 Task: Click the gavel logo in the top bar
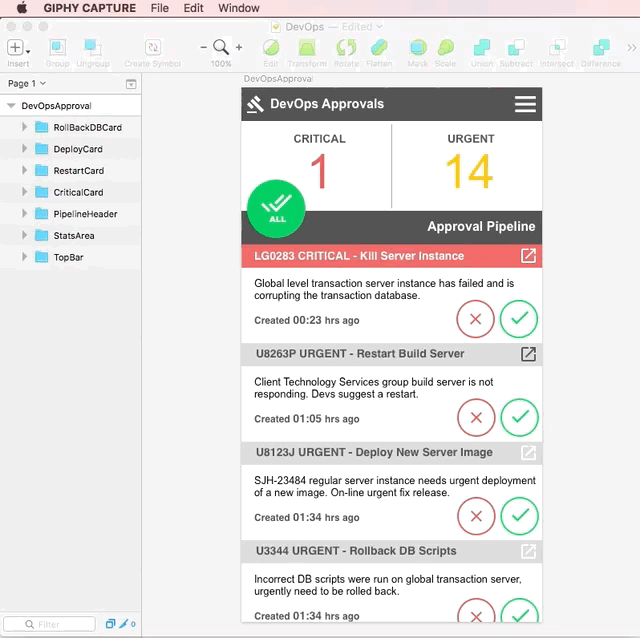[x=256, y=104]
